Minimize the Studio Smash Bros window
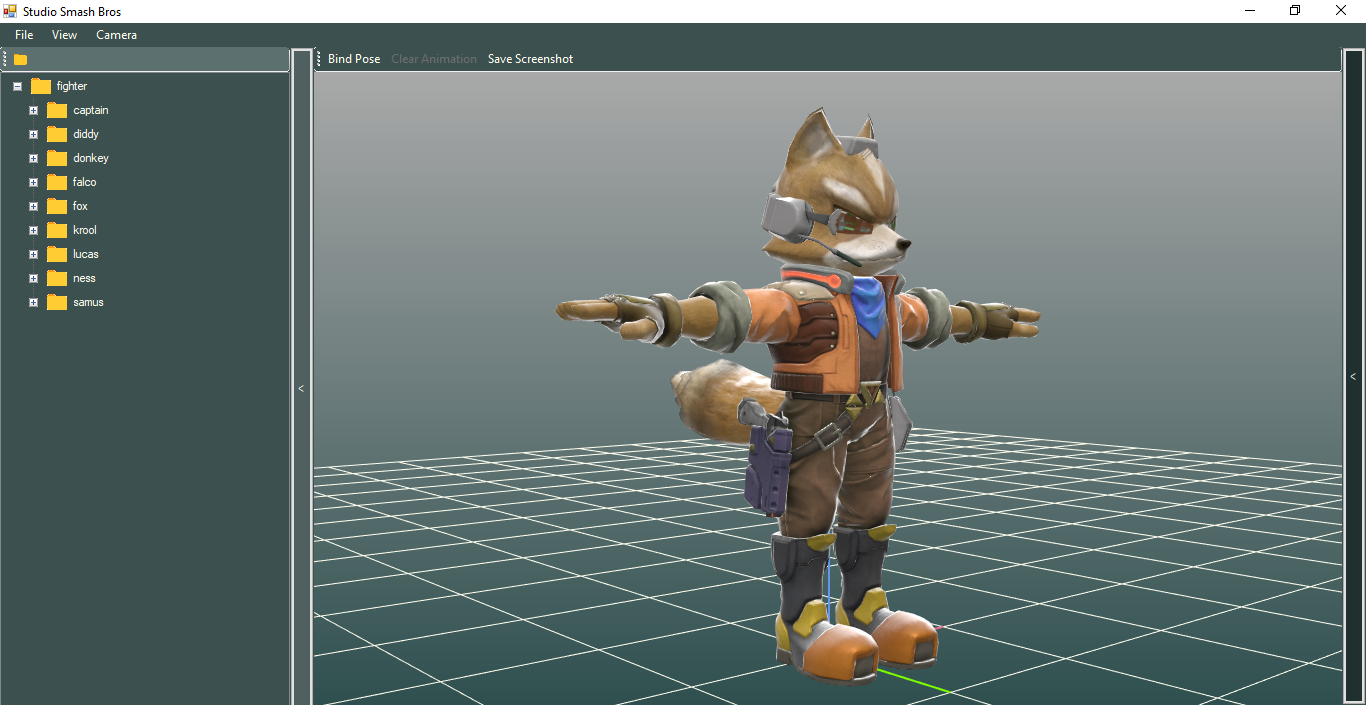The width and height of the screenshot is (1366, 705). click(x=1250, y=11)
